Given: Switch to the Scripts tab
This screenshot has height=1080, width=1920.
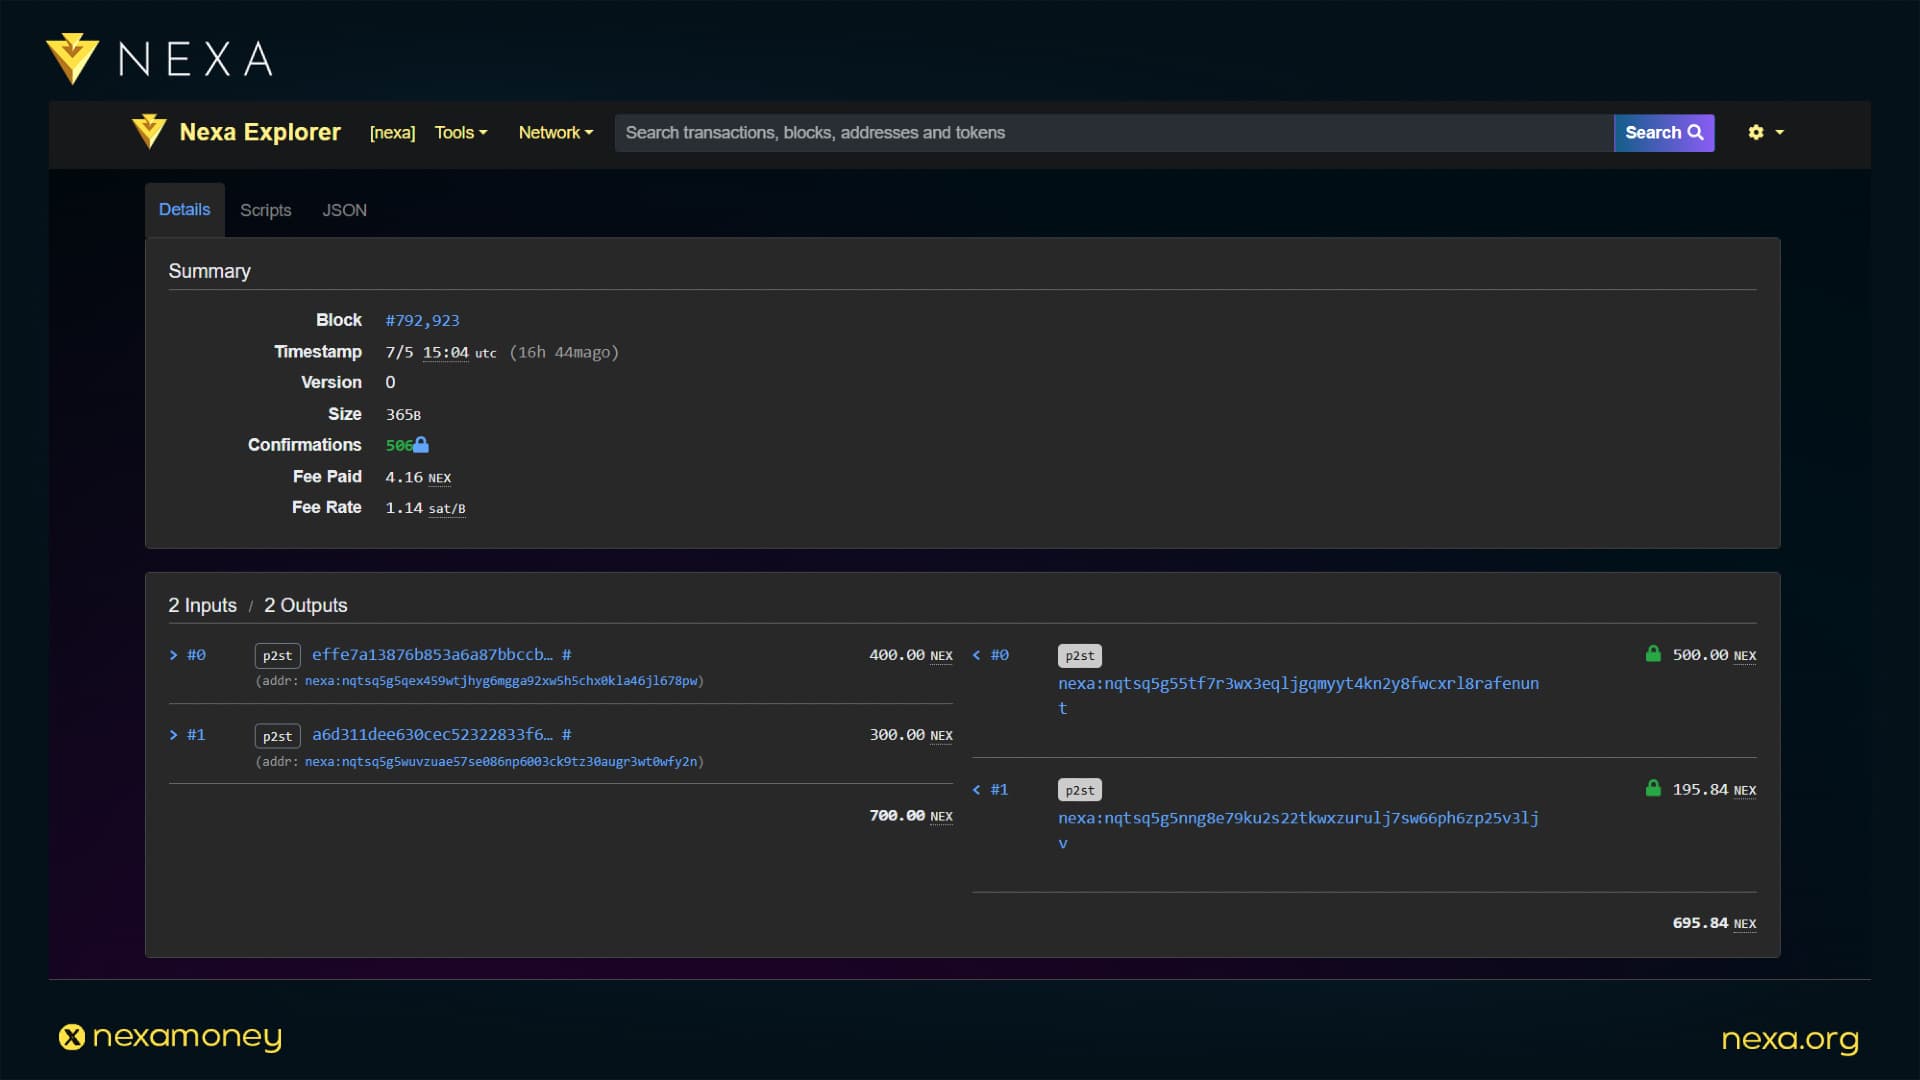Looking at the screenshot, I should pos(266,210).
